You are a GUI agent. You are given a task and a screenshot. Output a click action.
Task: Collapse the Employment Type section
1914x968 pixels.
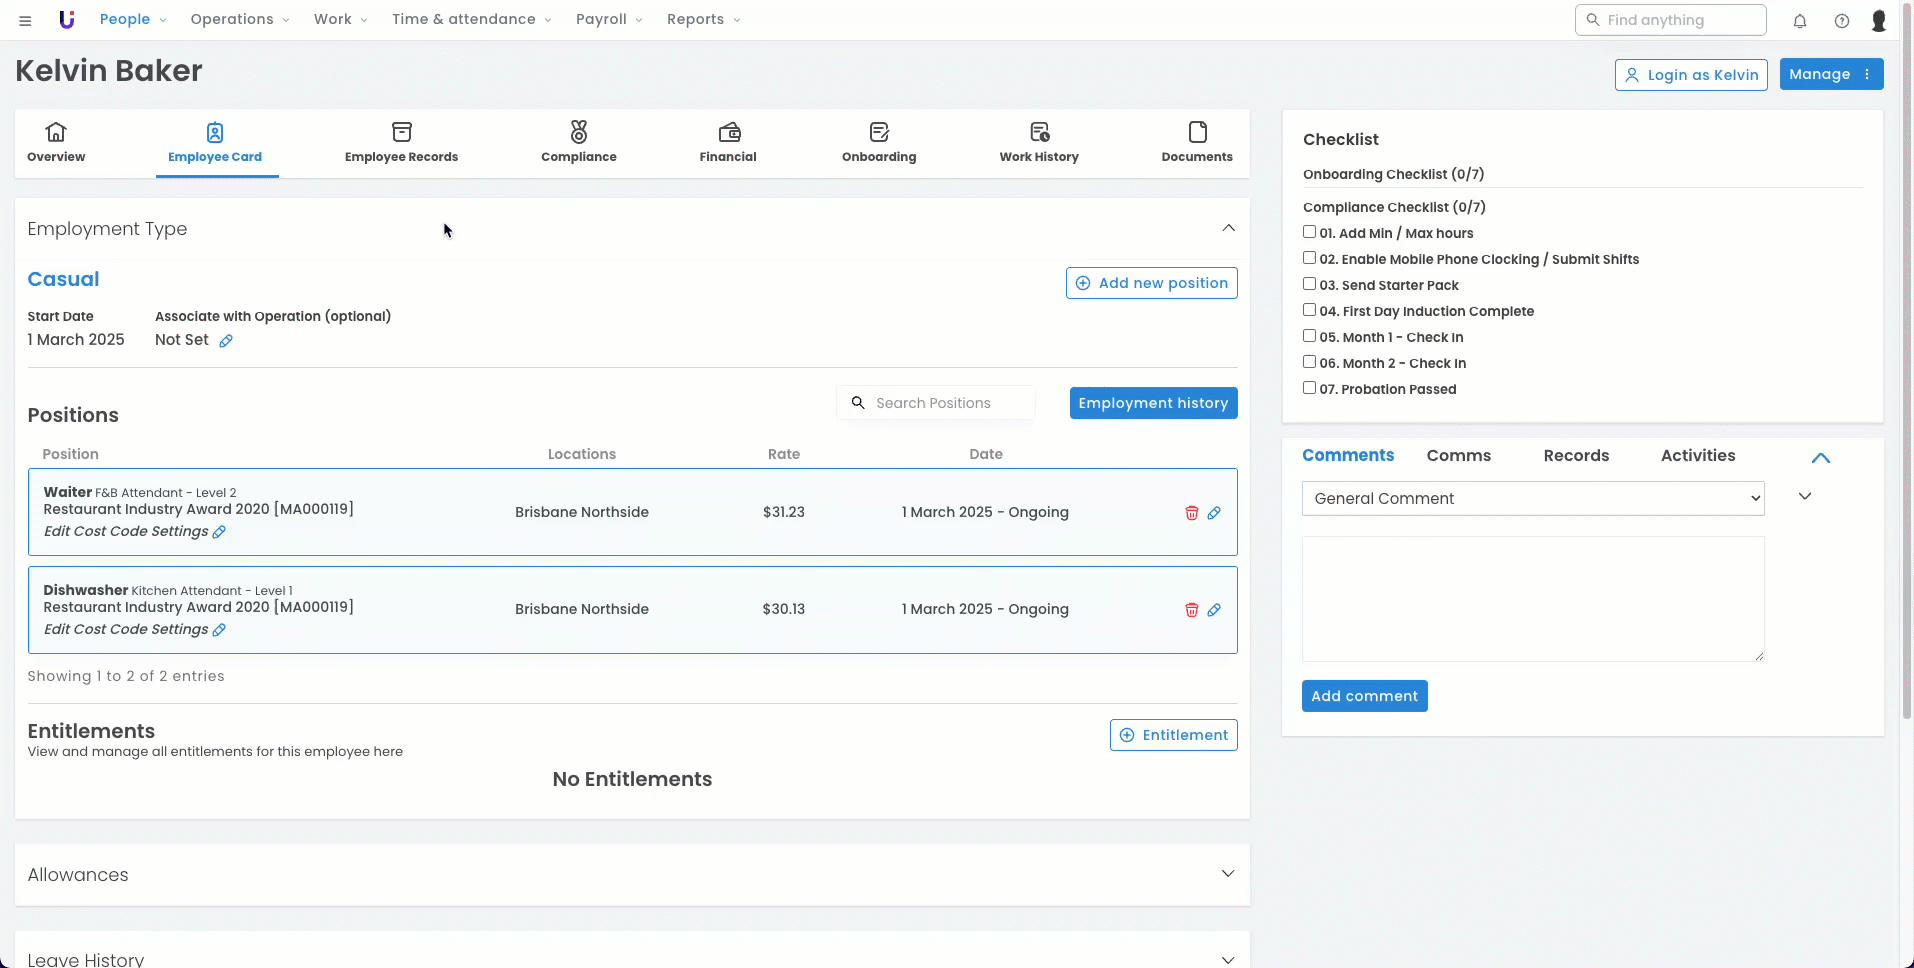click(1228, 228)
